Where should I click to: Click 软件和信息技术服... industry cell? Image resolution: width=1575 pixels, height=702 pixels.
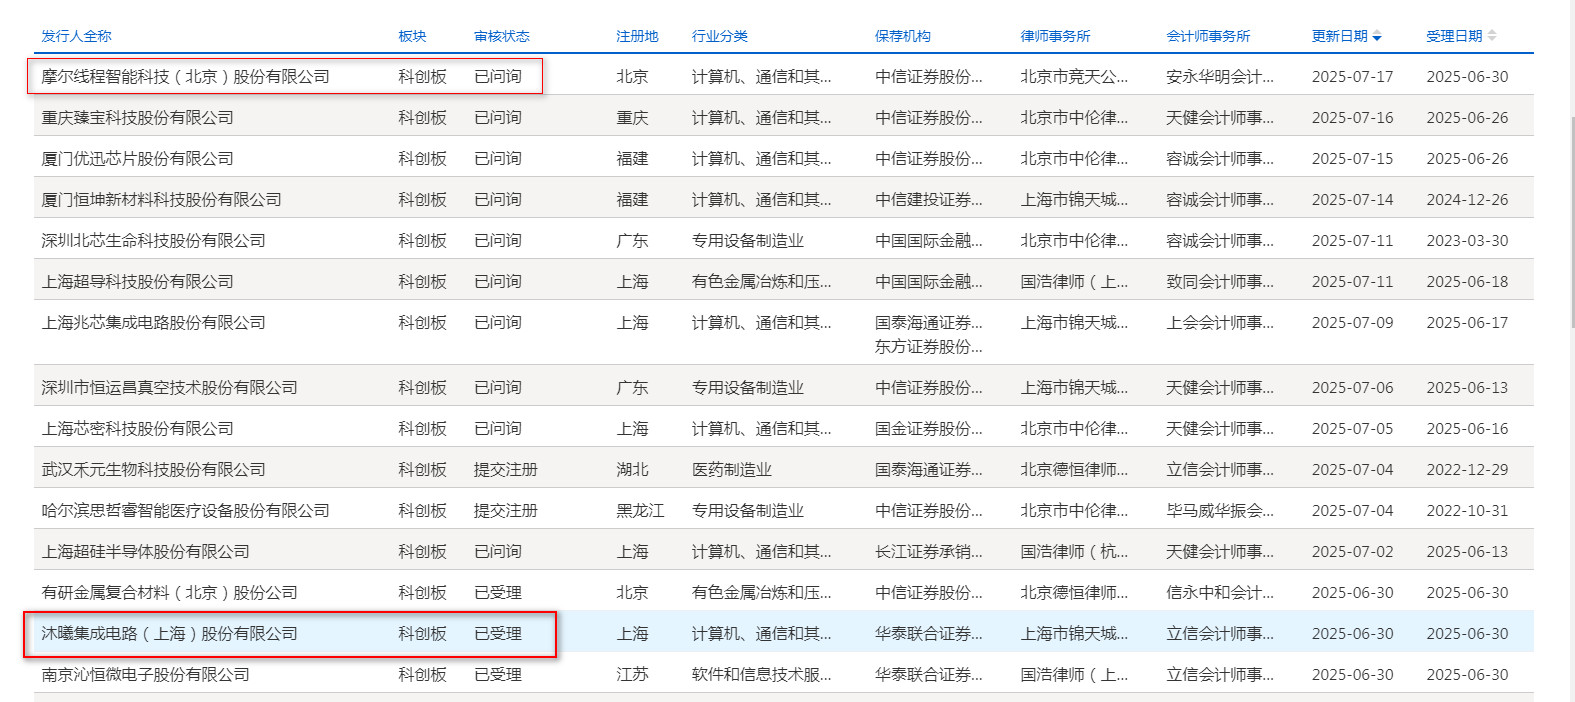(x=762, y=675)
